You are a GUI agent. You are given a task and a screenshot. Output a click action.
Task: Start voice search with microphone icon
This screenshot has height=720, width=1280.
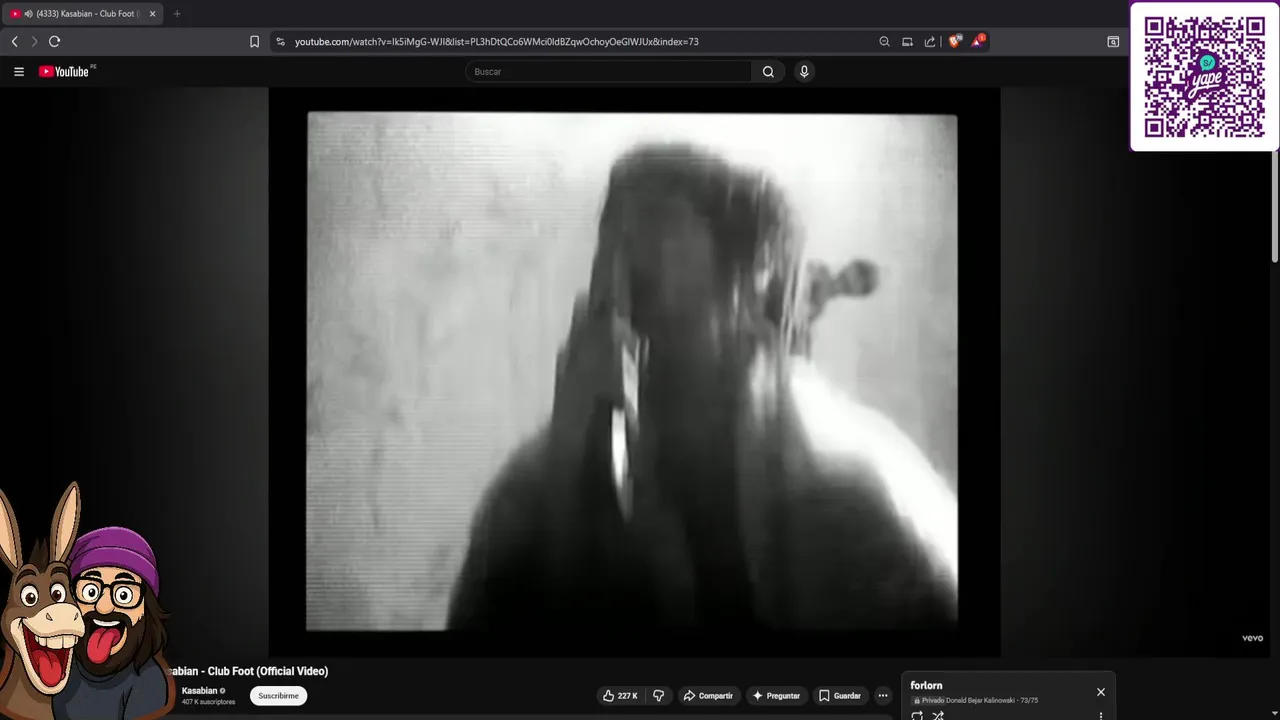click(804, 71)
